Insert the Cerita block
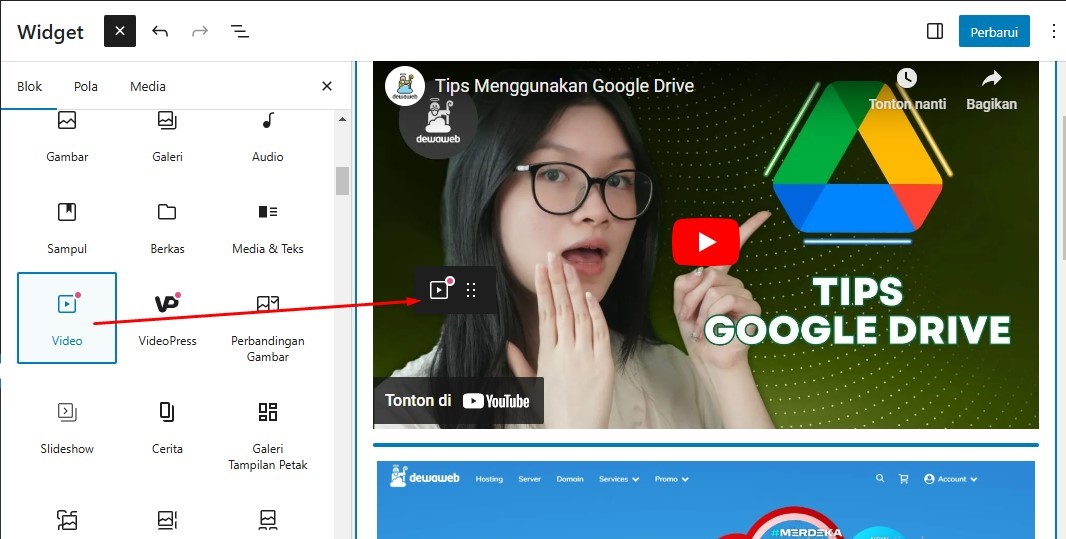The image size is (1066, 539). coord(167,427)
